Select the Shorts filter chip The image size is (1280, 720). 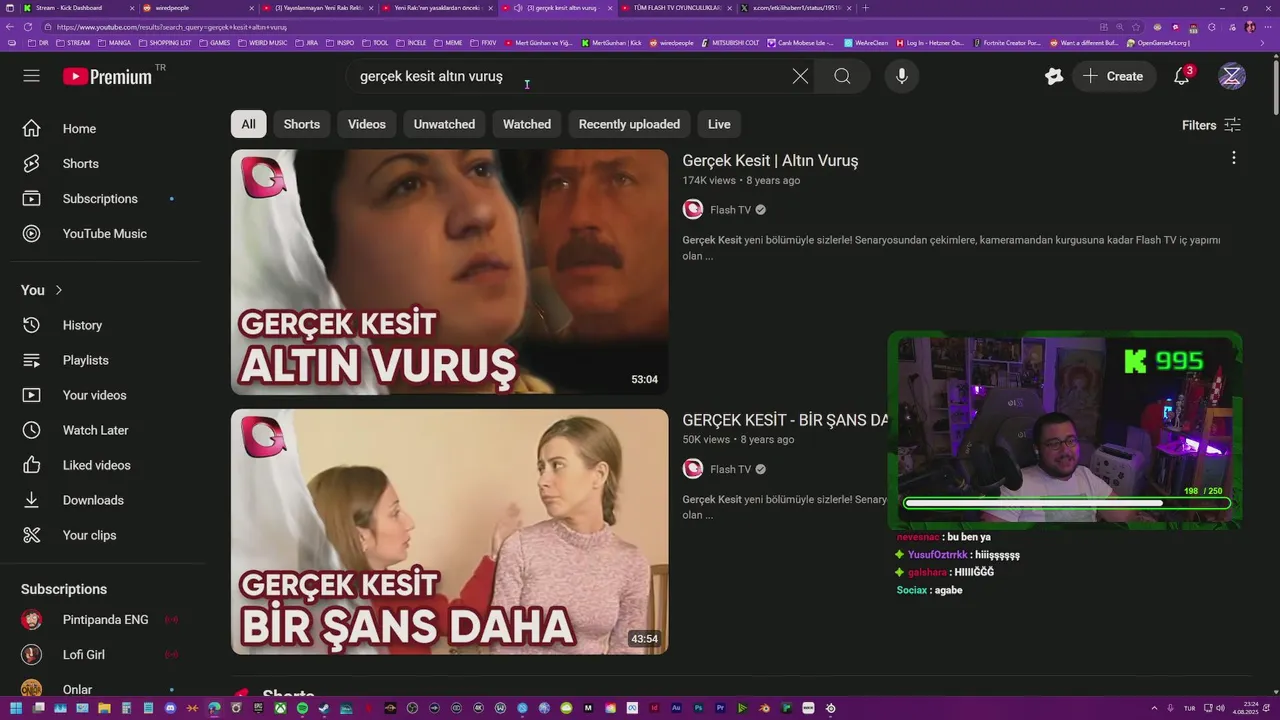click(301, 124)
